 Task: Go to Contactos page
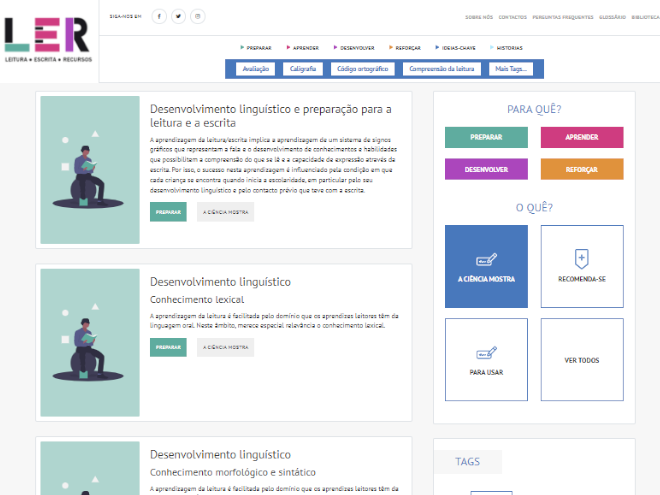(x=513, y=17)
